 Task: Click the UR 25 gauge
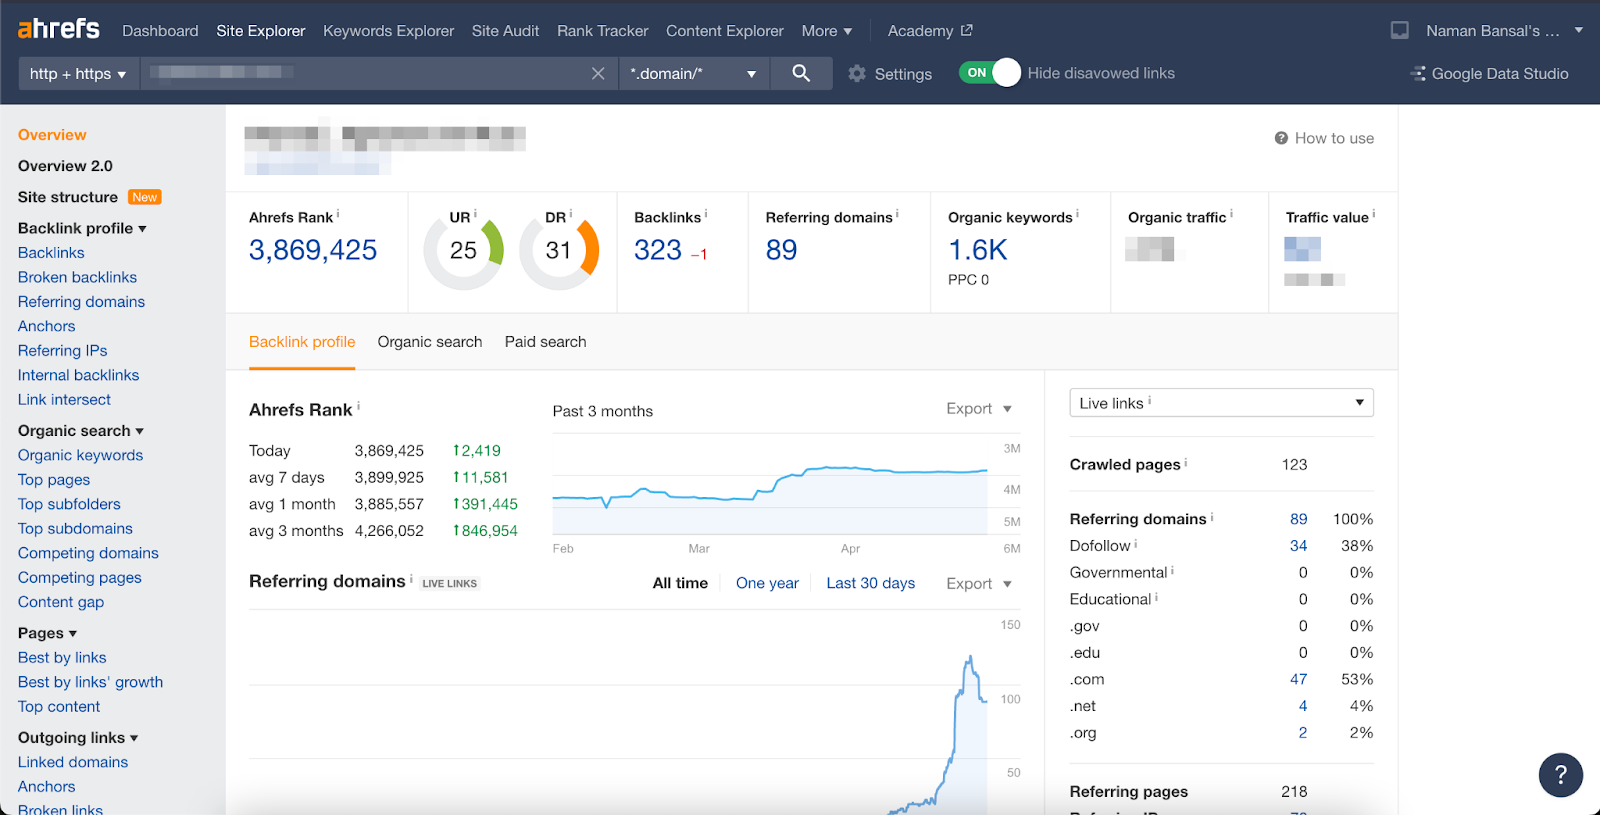tap(463, 251)
